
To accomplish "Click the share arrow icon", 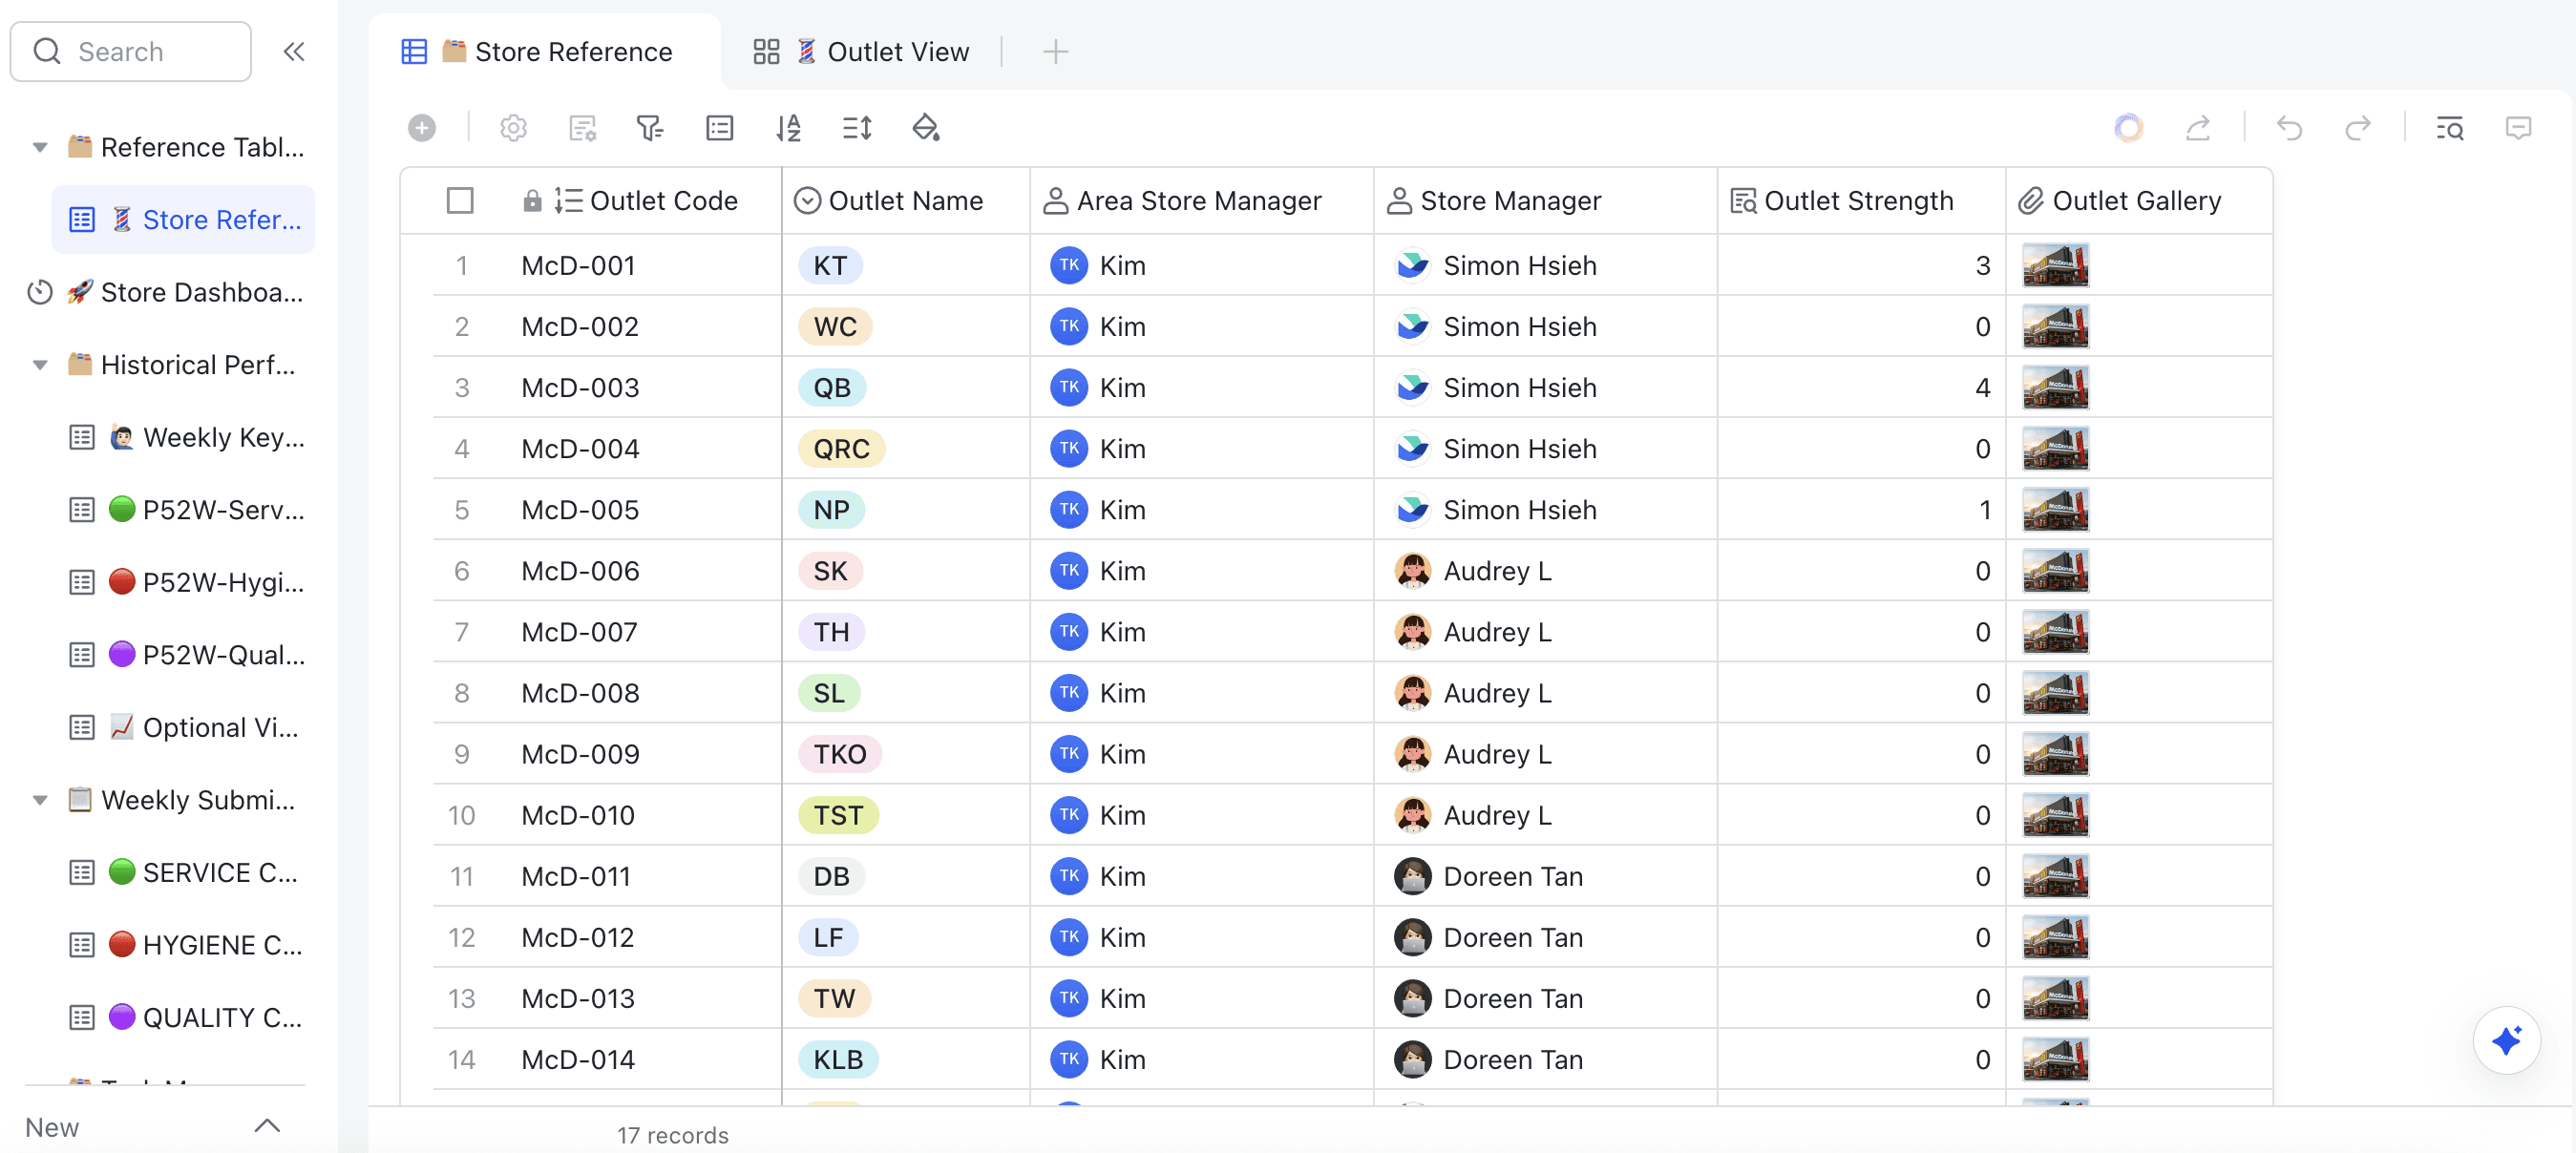I will coord(2197,128).
